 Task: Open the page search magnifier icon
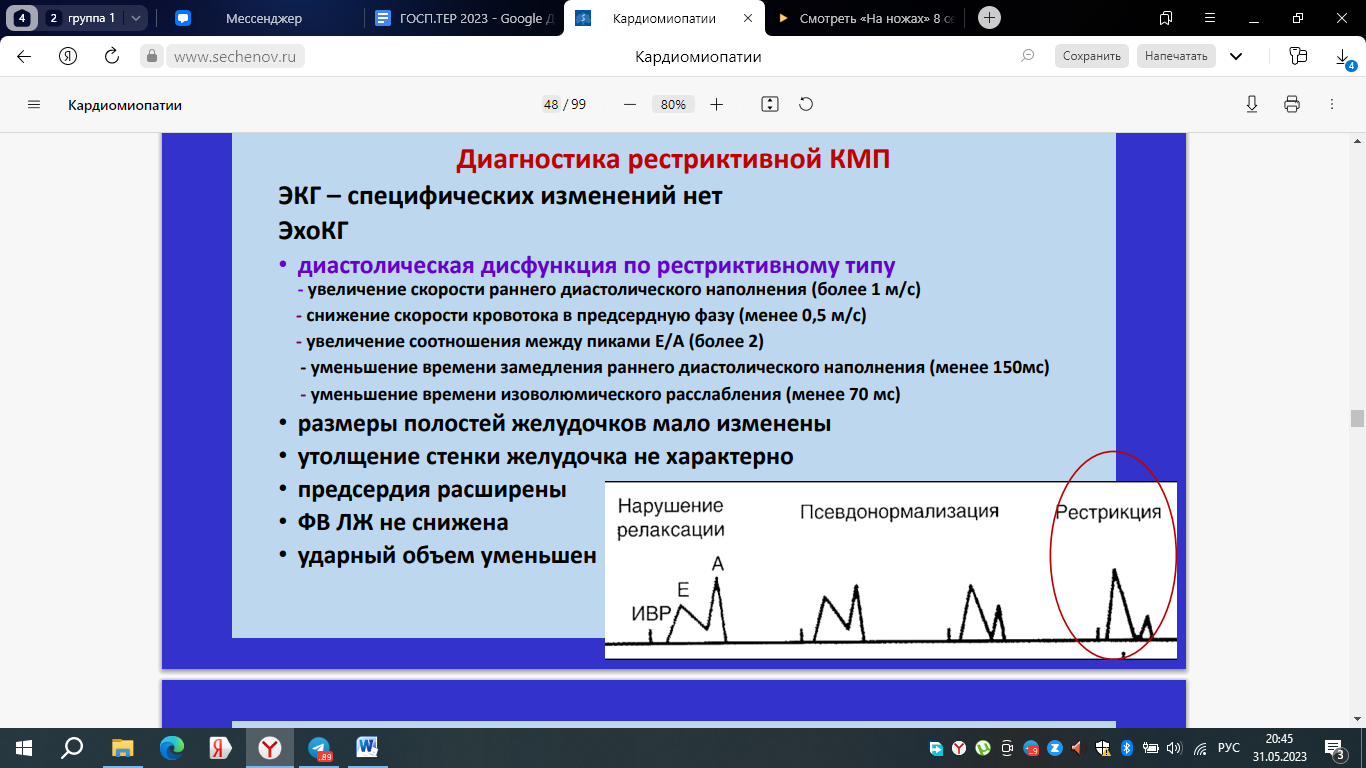pyautogui.click(x=1027, y=56)
